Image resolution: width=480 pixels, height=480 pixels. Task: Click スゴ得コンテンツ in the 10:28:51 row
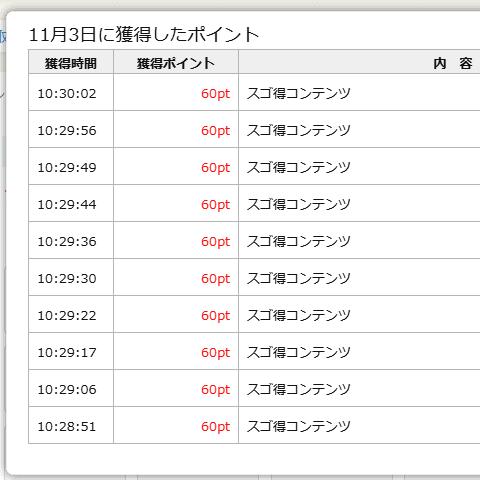[299, 427]
